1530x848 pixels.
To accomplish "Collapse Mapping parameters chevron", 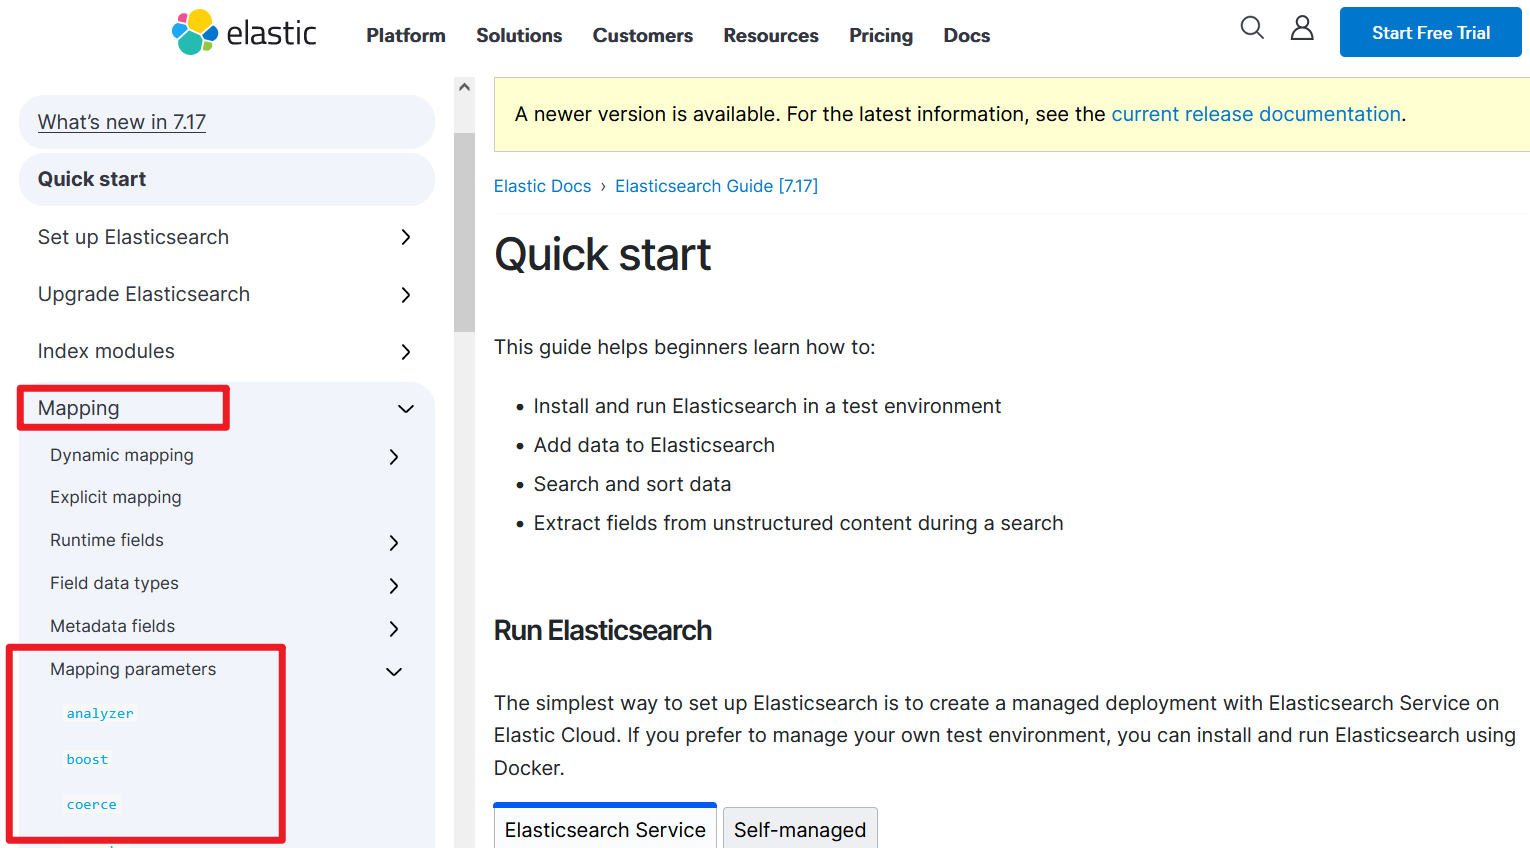I will pyautogui.click(x=393, y=671).
